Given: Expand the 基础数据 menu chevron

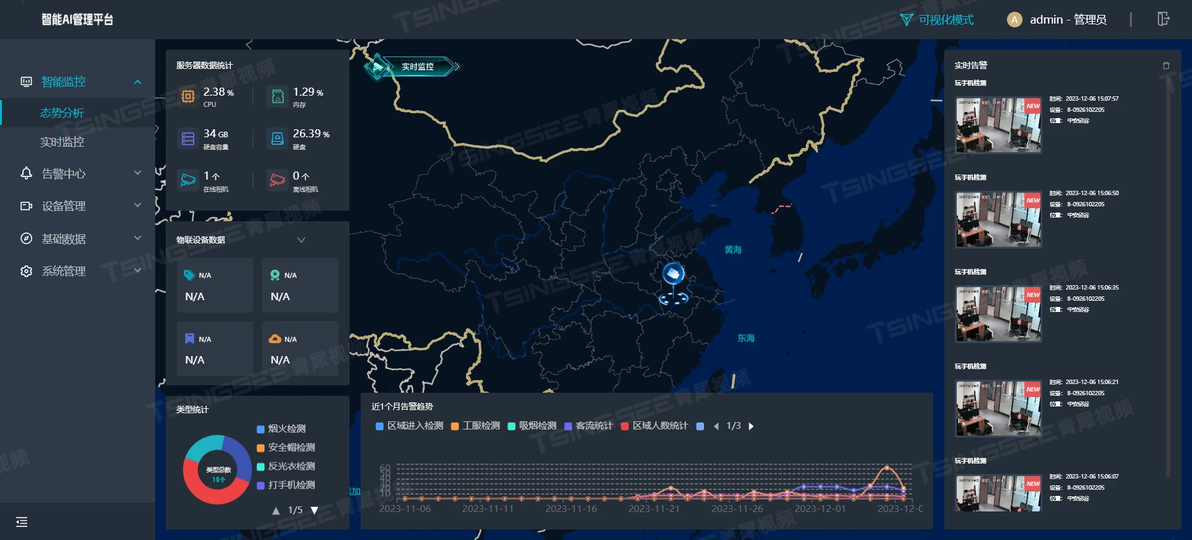Looking at the screenshot, I should click(x=138, y=238).
